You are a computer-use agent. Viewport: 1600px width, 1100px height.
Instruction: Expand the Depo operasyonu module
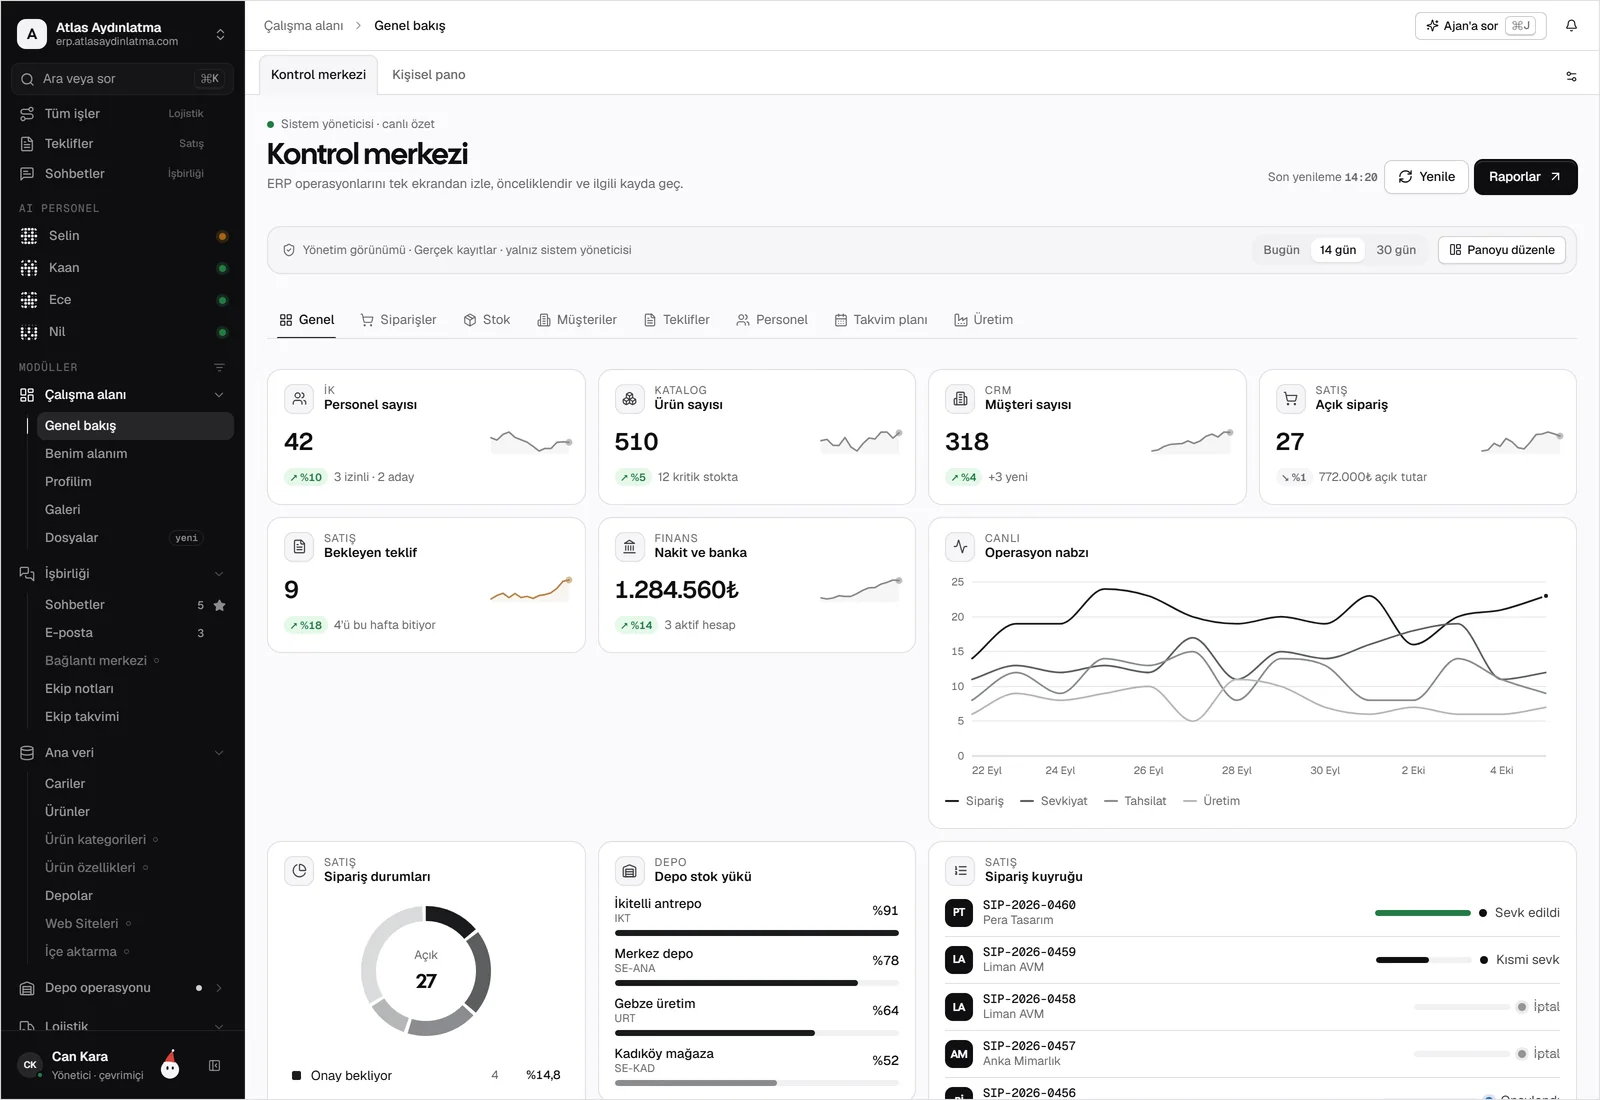(219, 988)
